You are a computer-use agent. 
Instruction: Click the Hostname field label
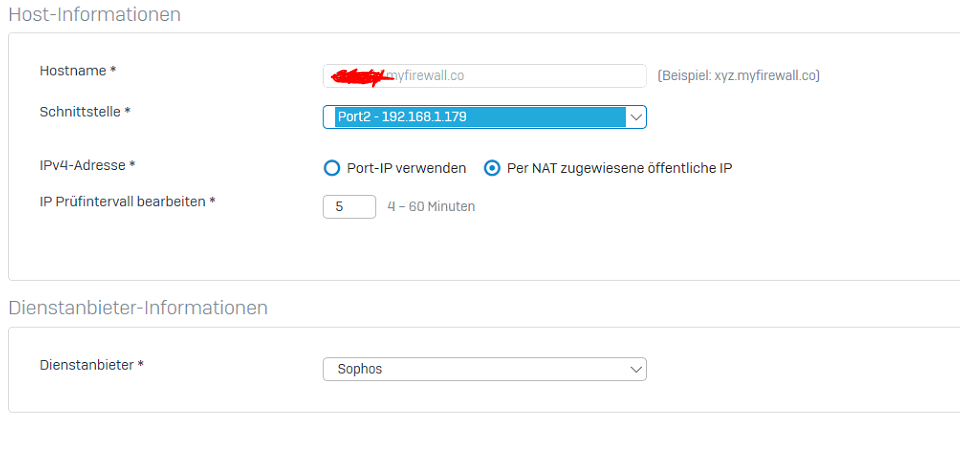pos(78,71)
